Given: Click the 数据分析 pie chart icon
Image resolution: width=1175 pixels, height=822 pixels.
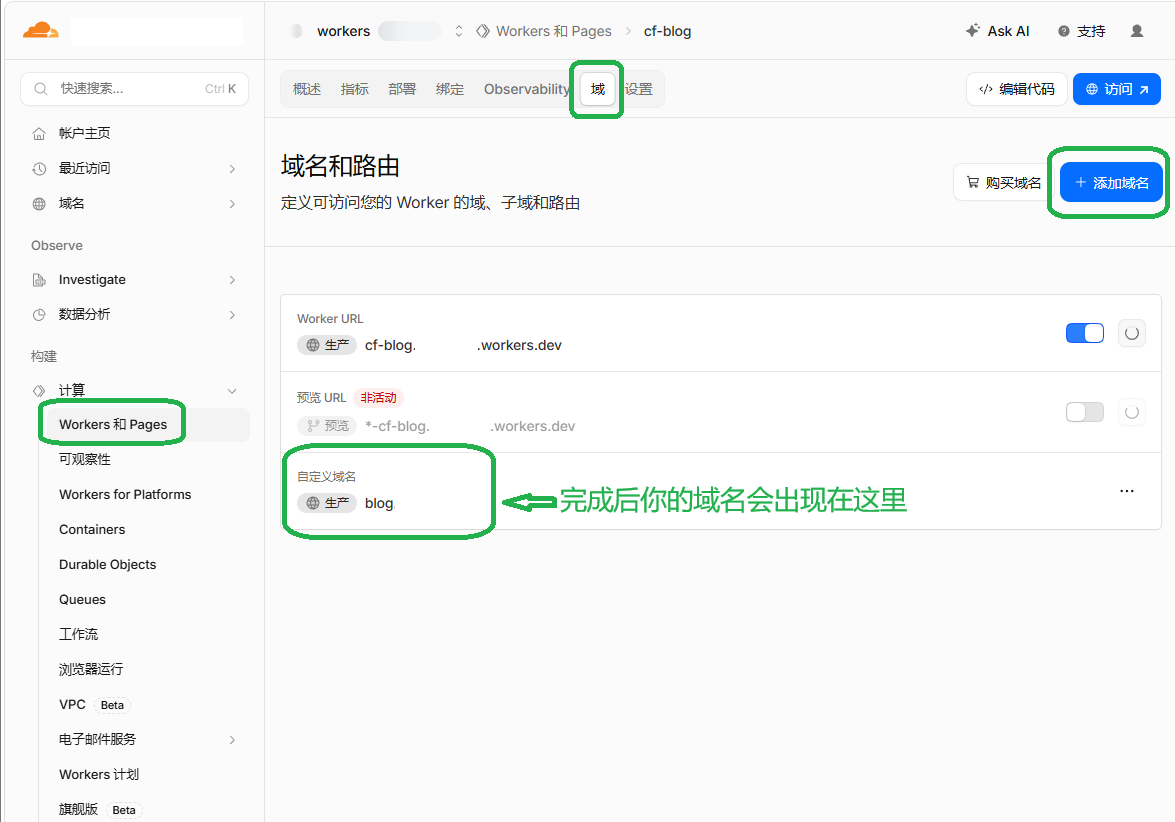Looking at the screenshot, I should [39, 315].
